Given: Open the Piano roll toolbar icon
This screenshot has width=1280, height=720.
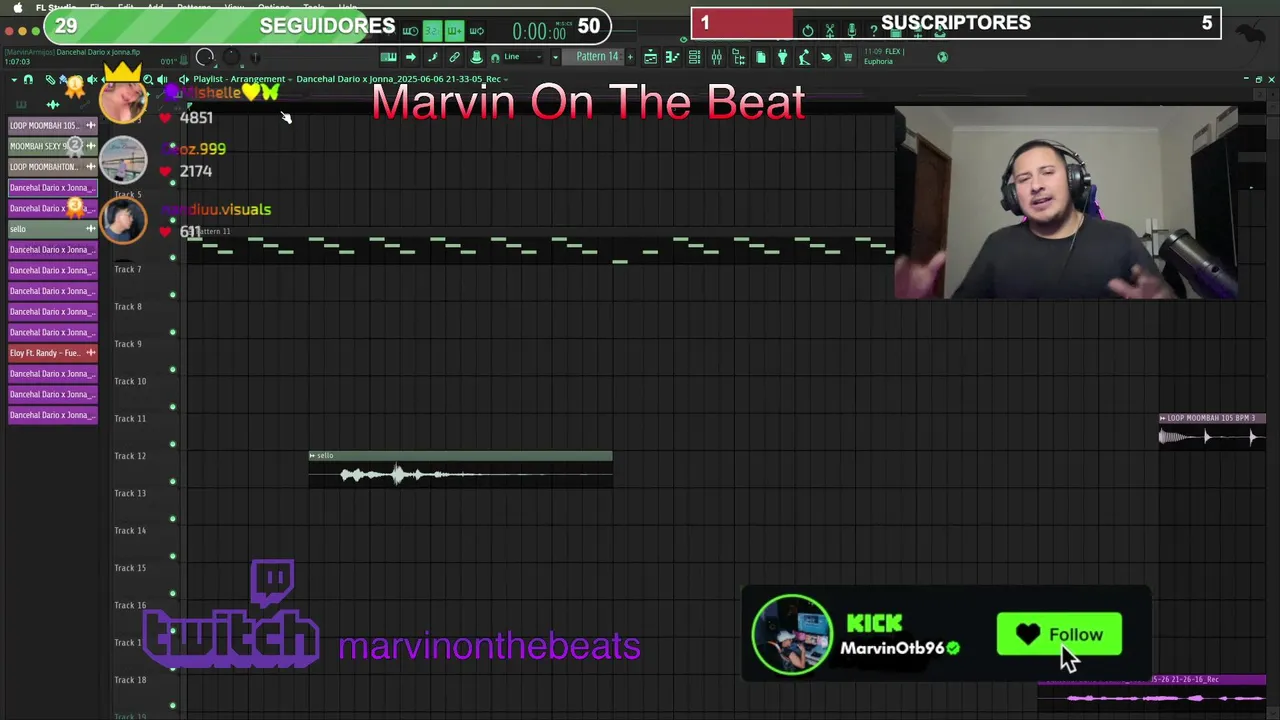Looking at the screenshot, I should (673, 57).
